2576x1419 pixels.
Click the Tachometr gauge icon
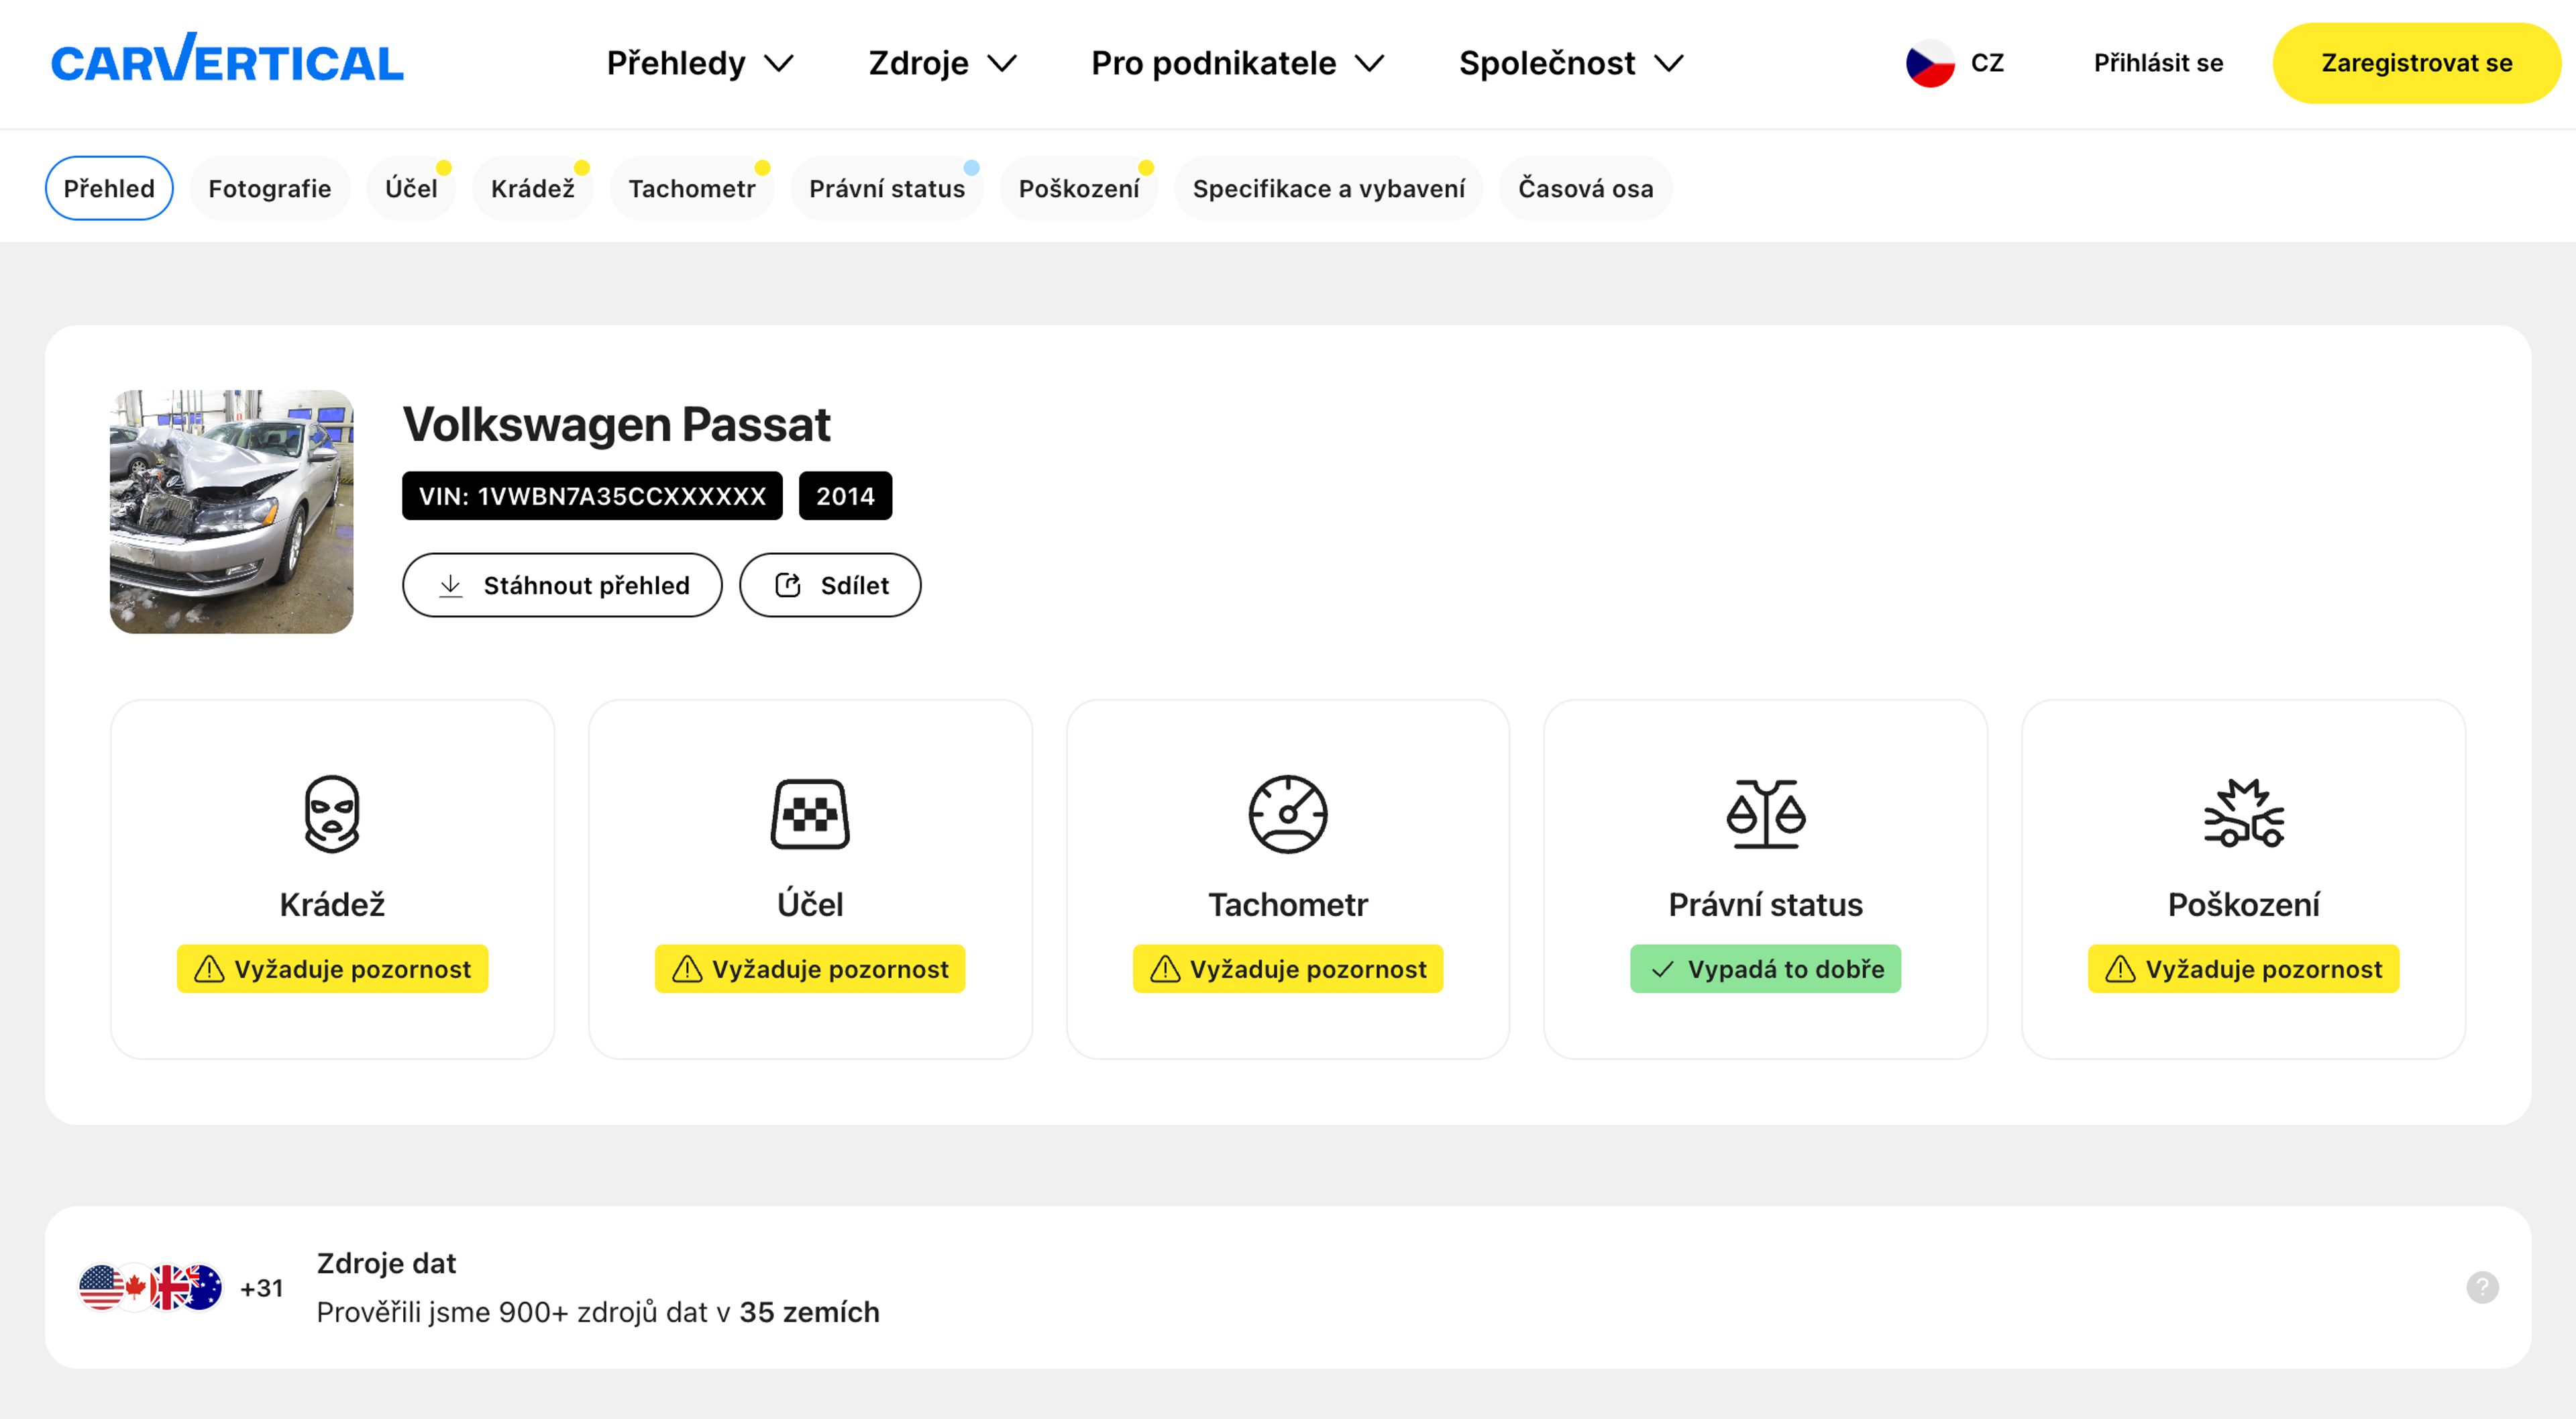(1287, 813)
